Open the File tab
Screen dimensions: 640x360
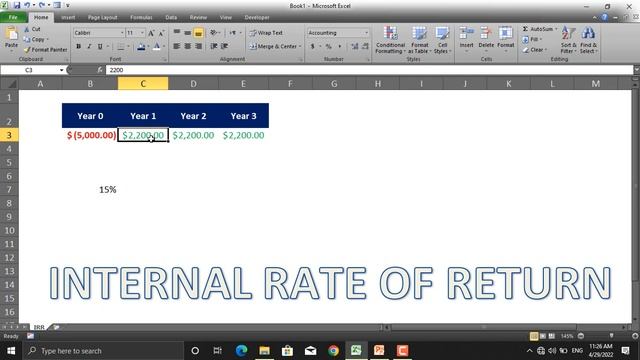13,17
